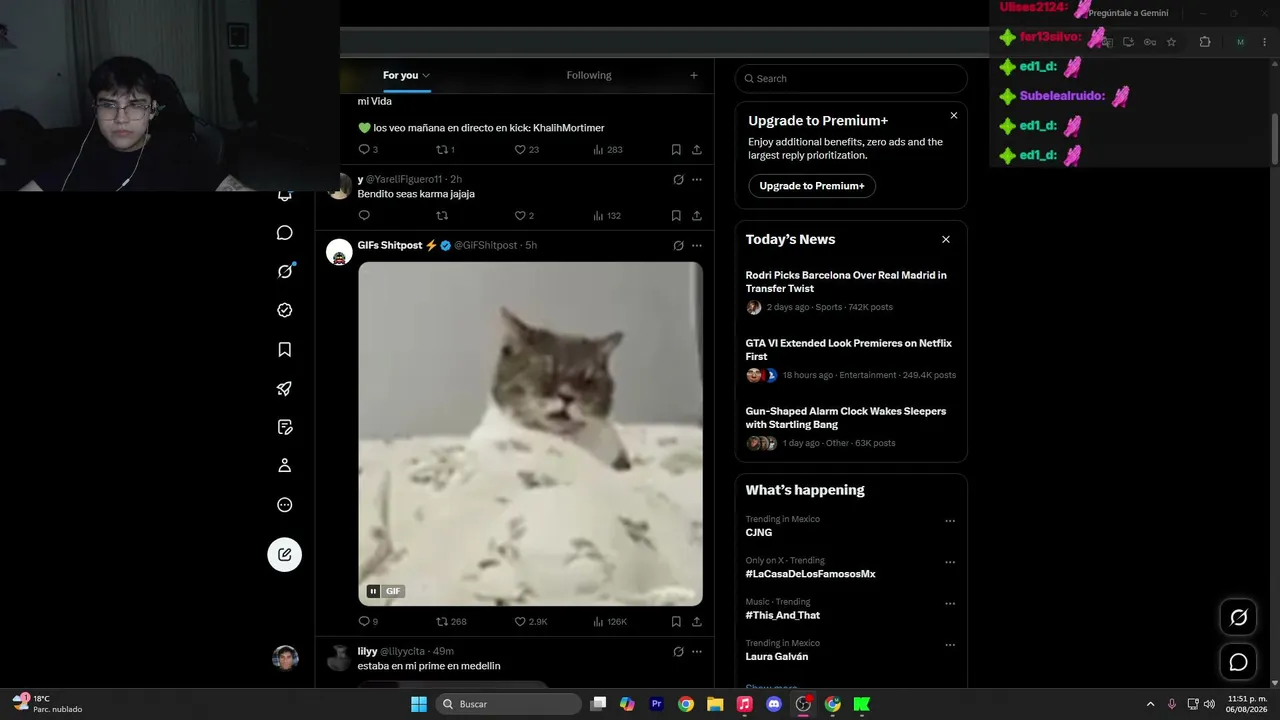The image size is (1280, 720).
Task: Open floating Grok button at bottom right
Action: pos(1238,618)
